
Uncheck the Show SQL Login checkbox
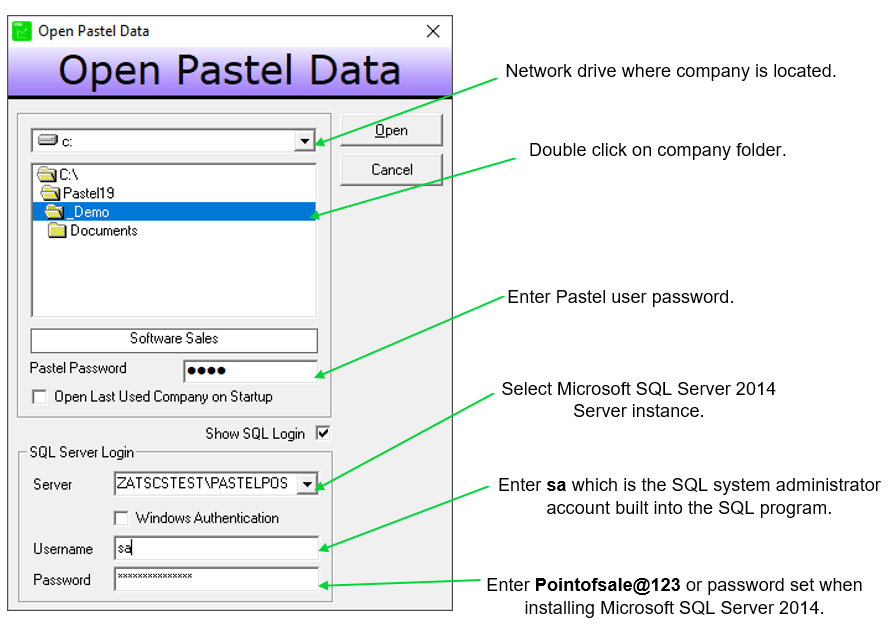point(325,433)
